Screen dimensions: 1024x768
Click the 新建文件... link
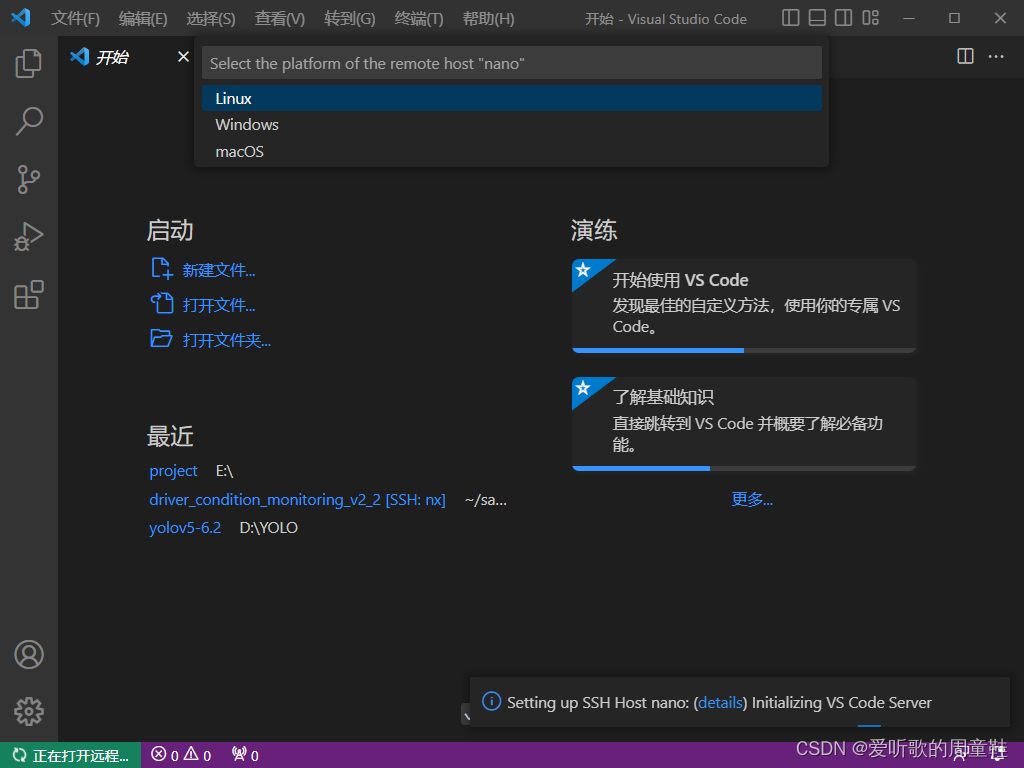[x=219, y=270]
